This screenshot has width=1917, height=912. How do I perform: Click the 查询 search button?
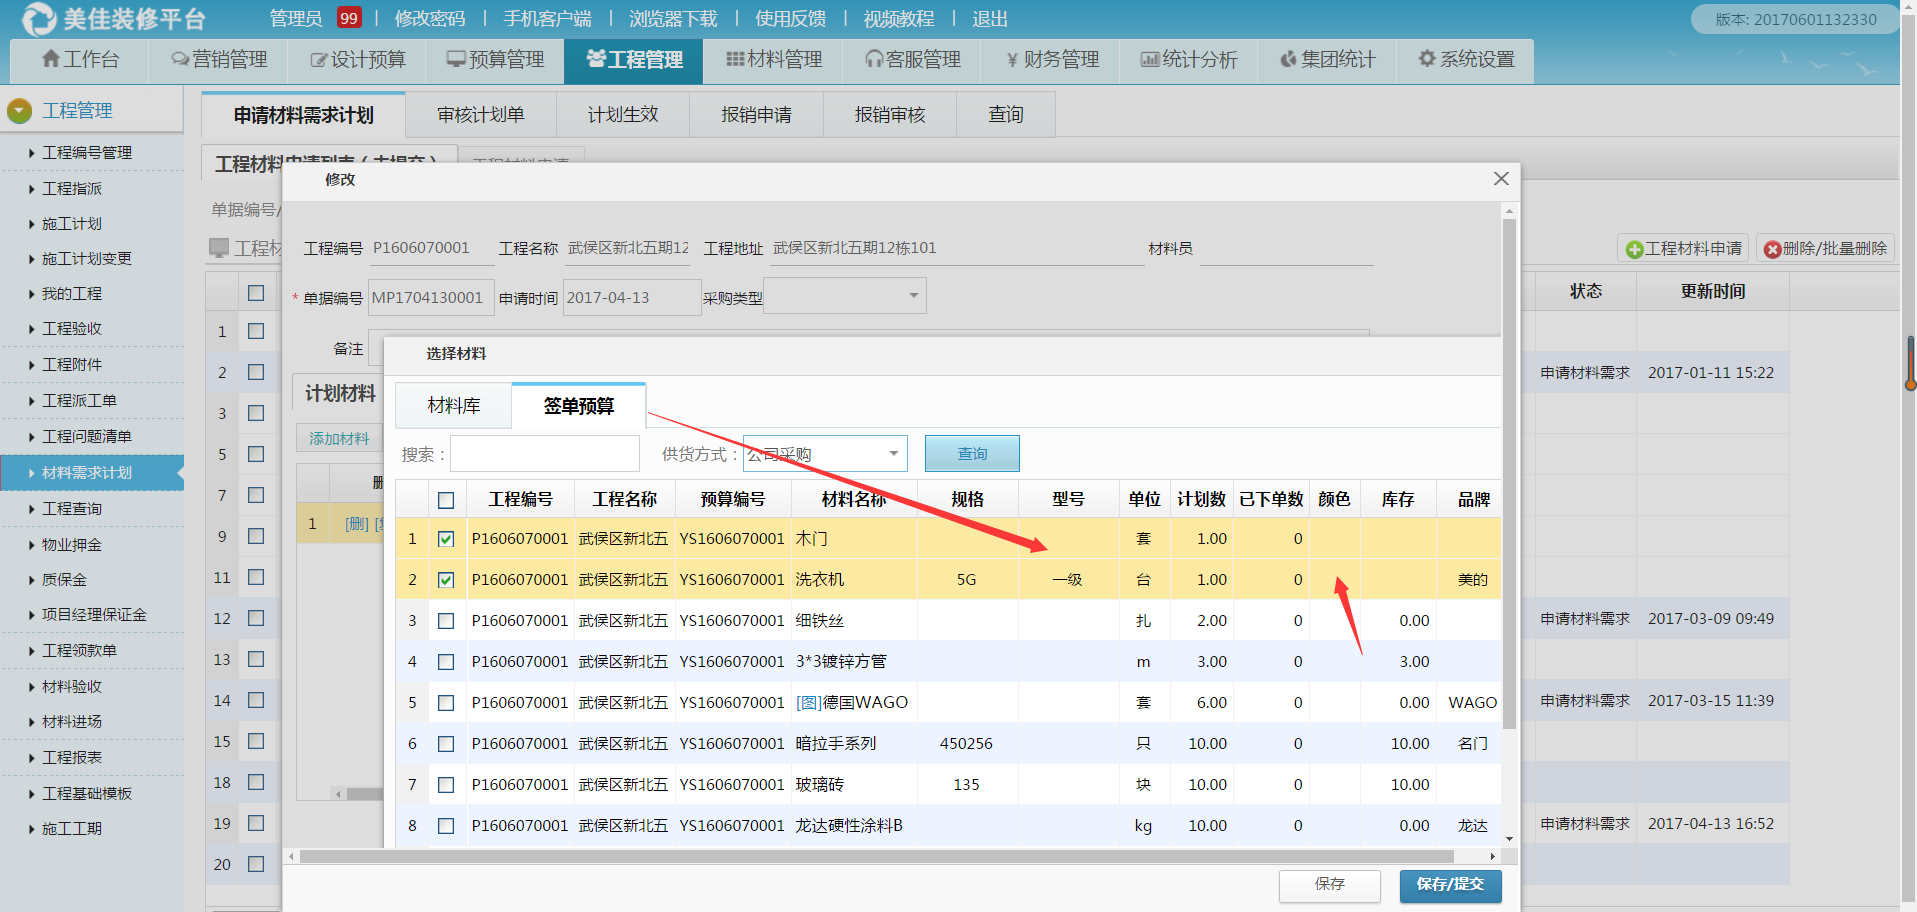pyautogui.click(x=971, y=454)
